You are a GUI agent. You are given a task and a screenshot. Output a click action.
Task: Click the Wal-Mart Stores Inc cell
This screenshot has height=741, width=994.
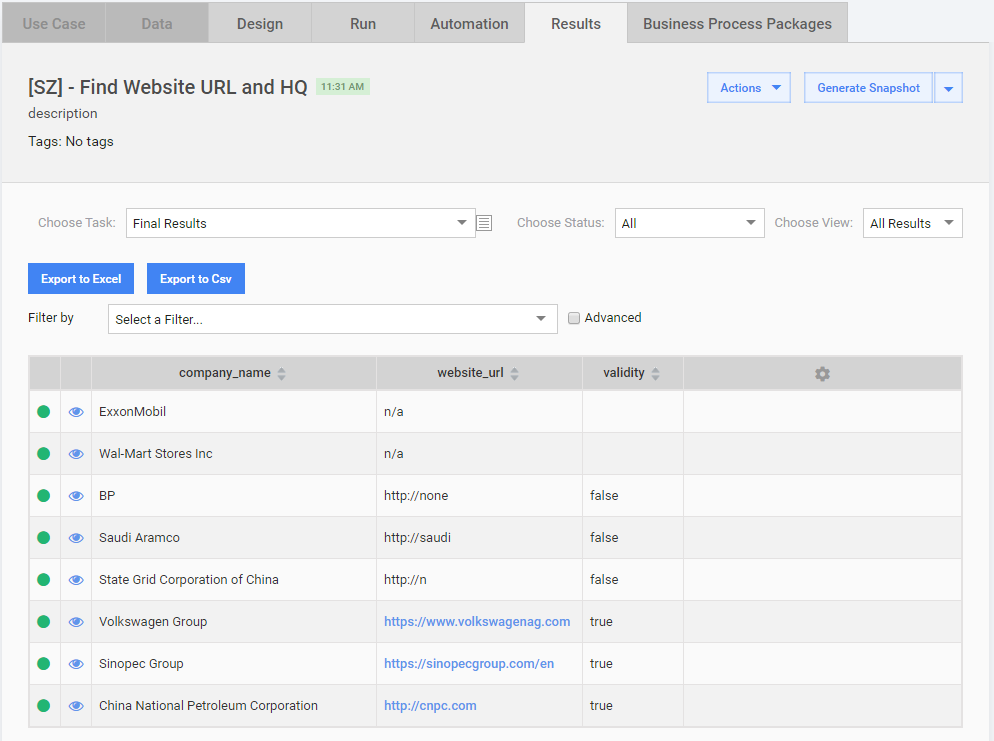[234, 454]
